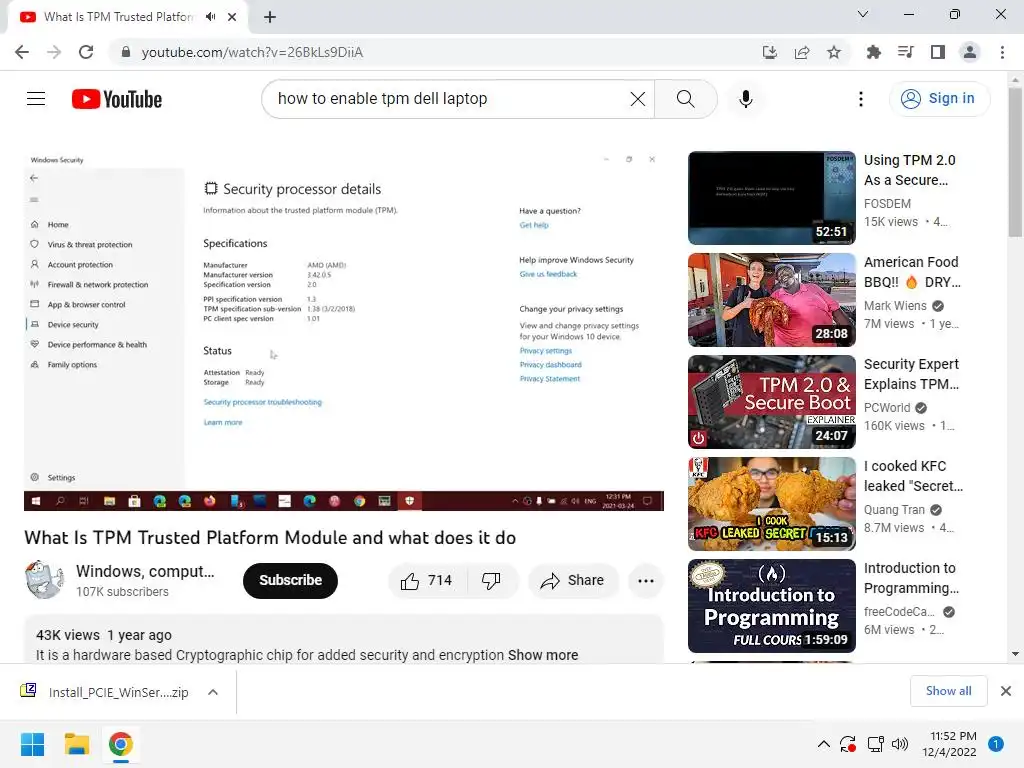
Task: Share this page from address bar
Action: 802,52
